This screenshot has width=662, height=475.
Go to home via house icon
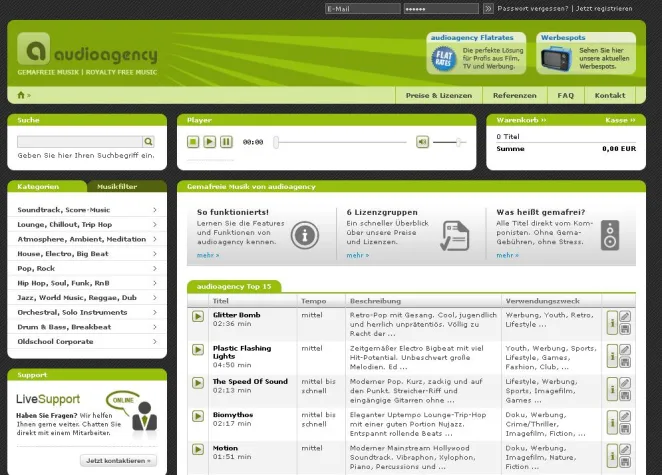point(20,95)
